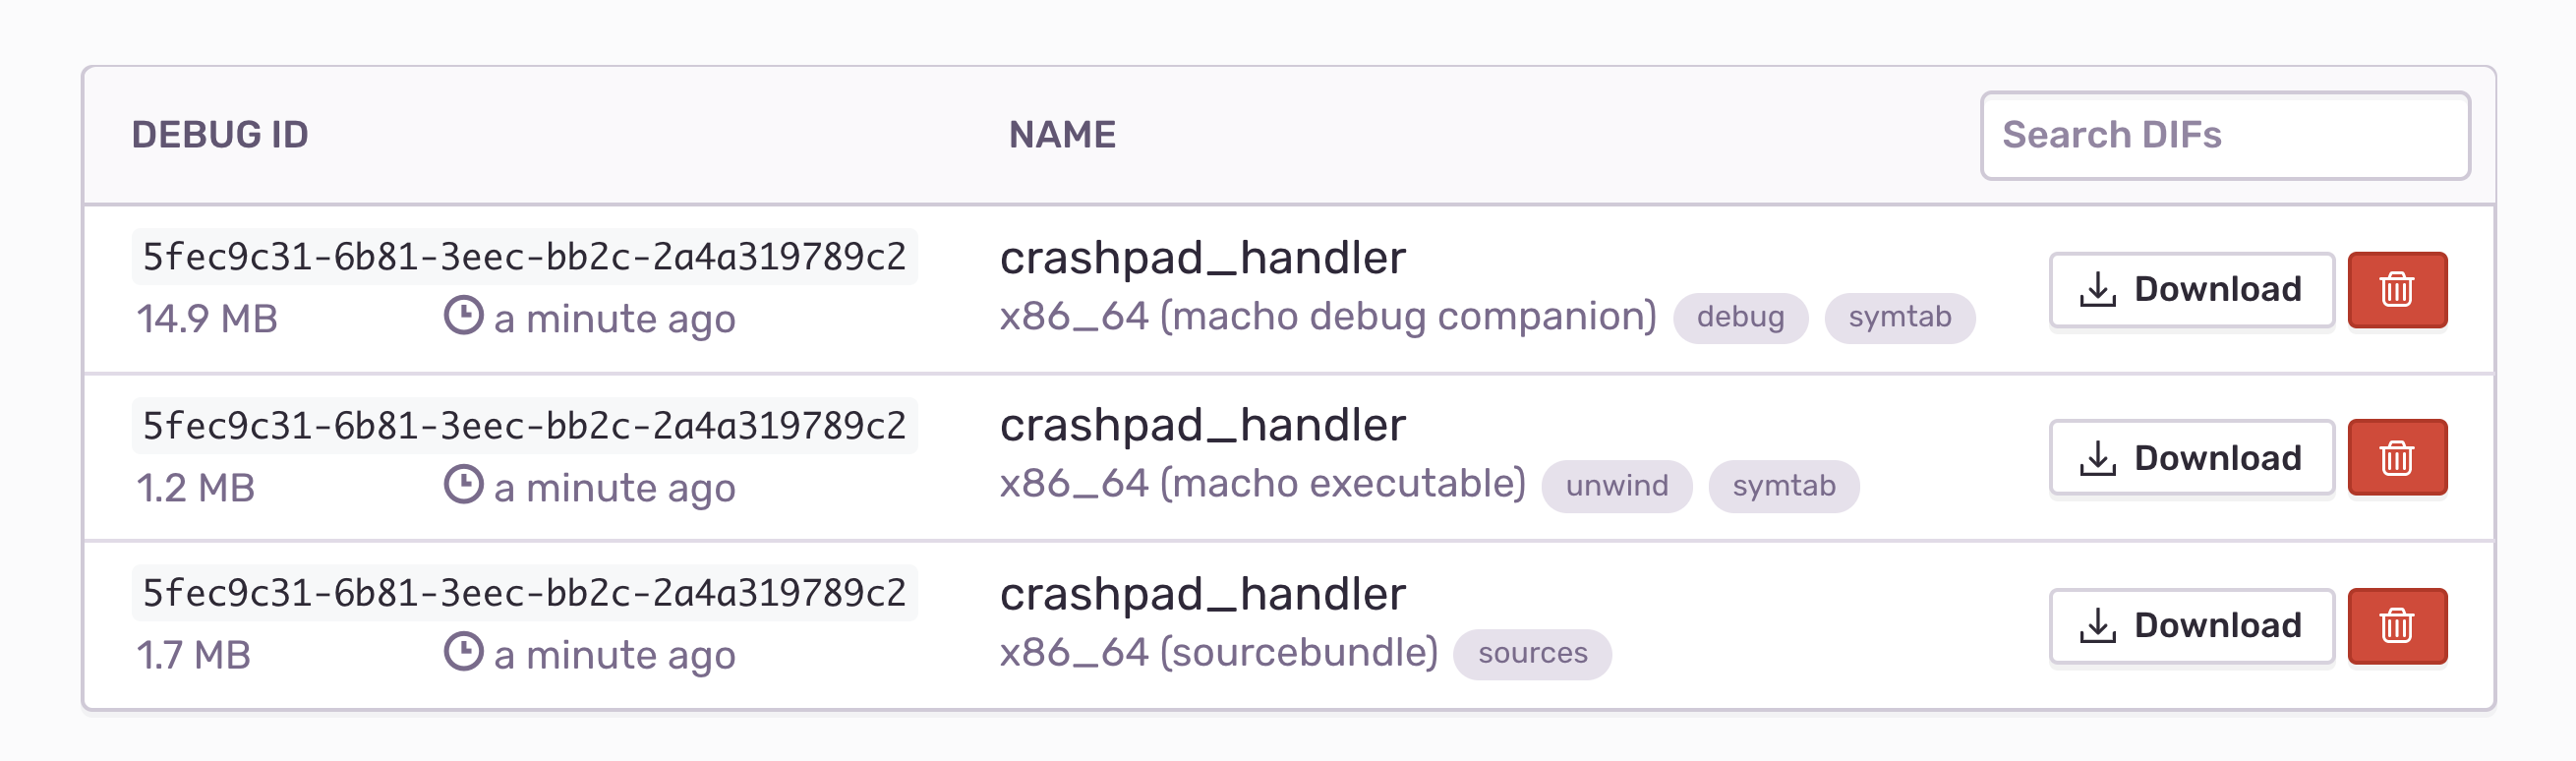Click clock icon on the 1.7 MB row

[463, 651]
